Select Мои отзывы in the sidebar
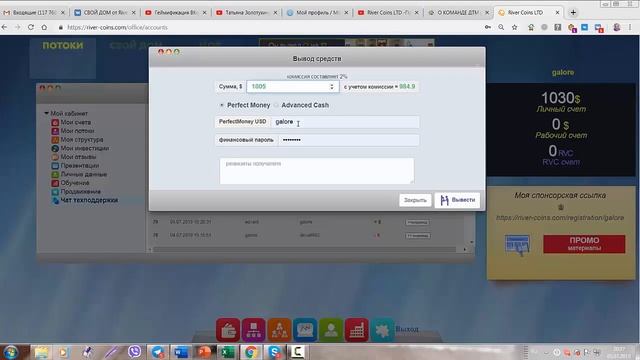Screen dimensions: 640x360 tap(78, 157)
